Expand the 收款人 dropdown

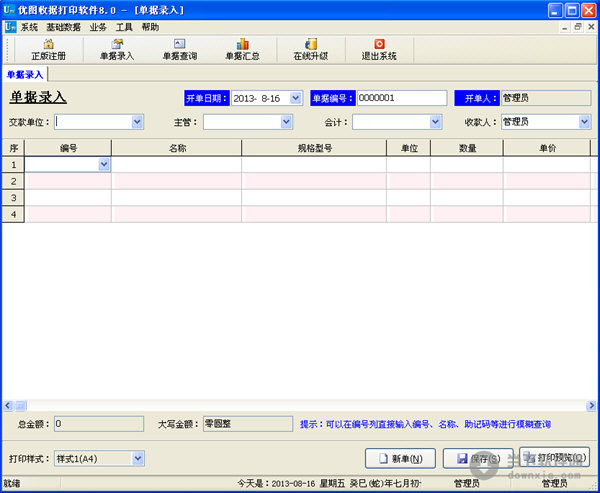coord(584,122)
